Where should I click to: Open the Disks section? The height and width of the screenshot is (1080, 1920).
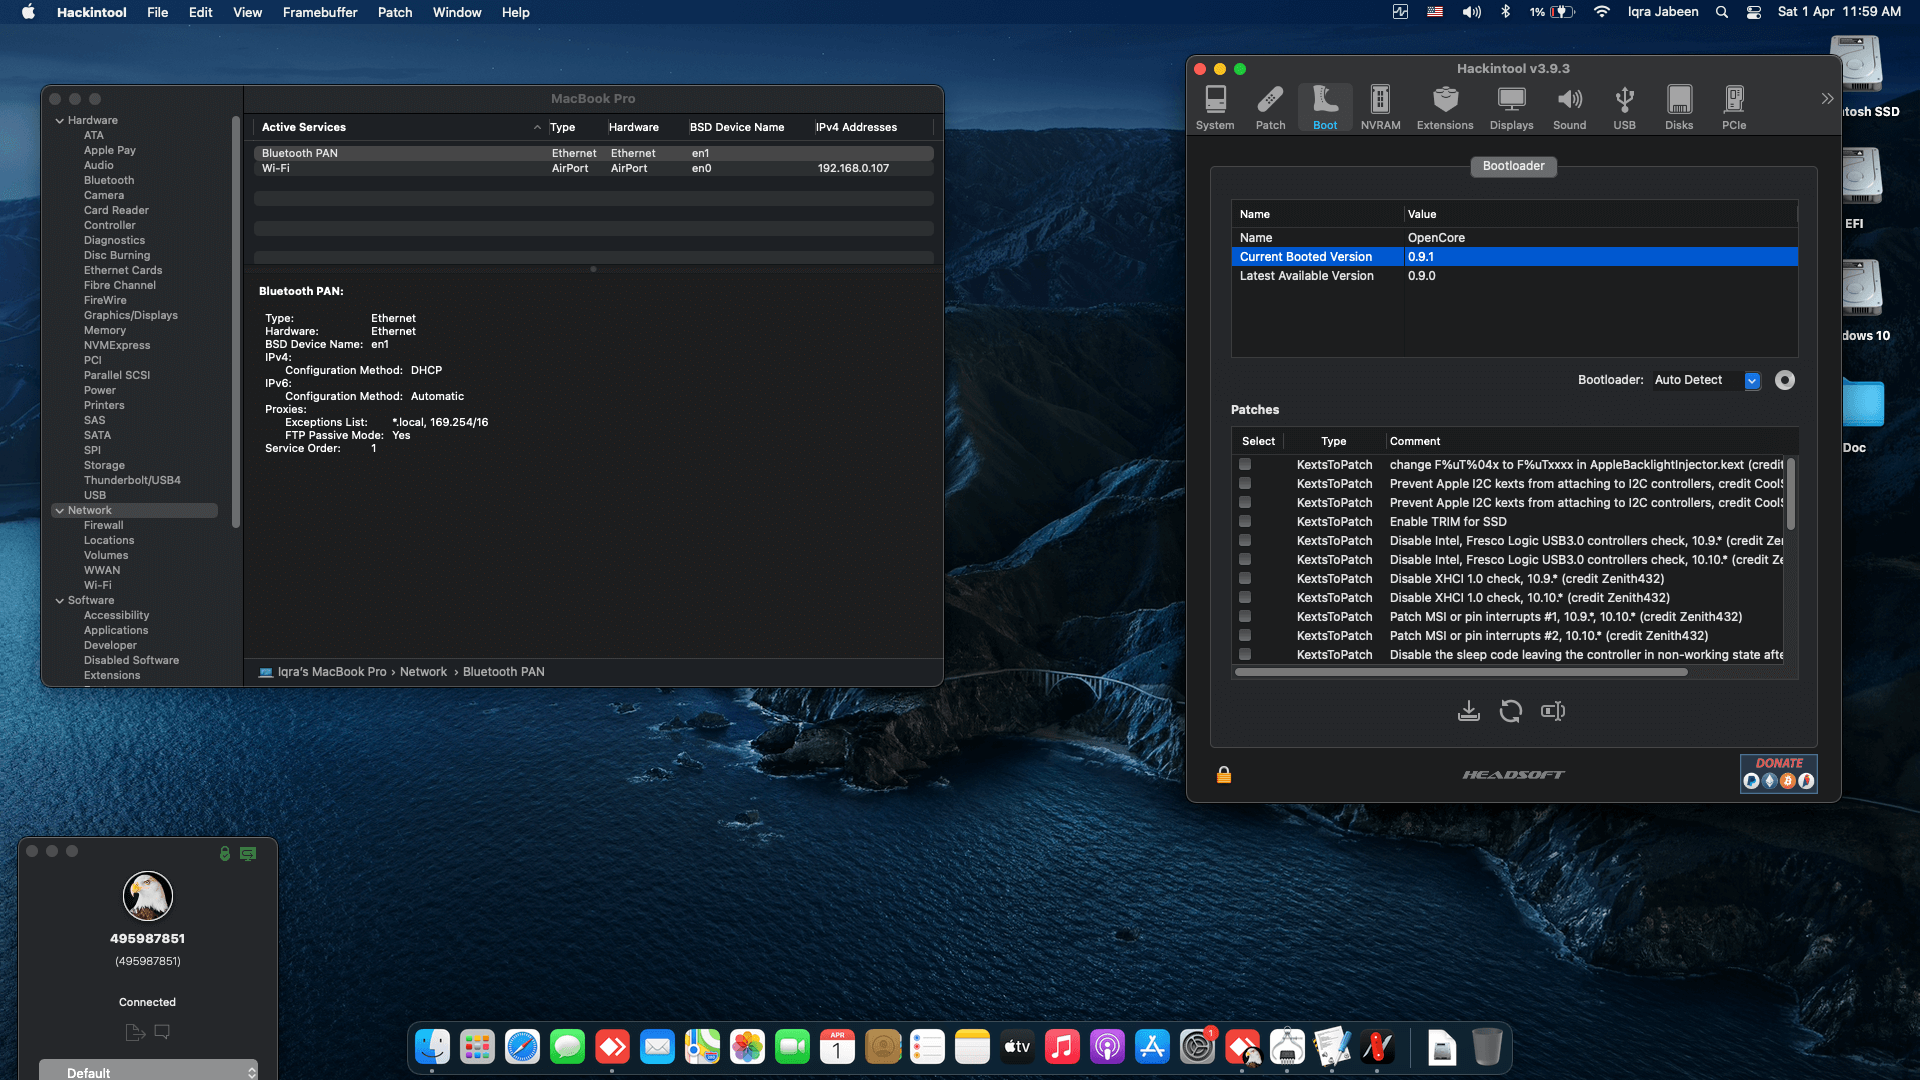tap(1679, 105)
